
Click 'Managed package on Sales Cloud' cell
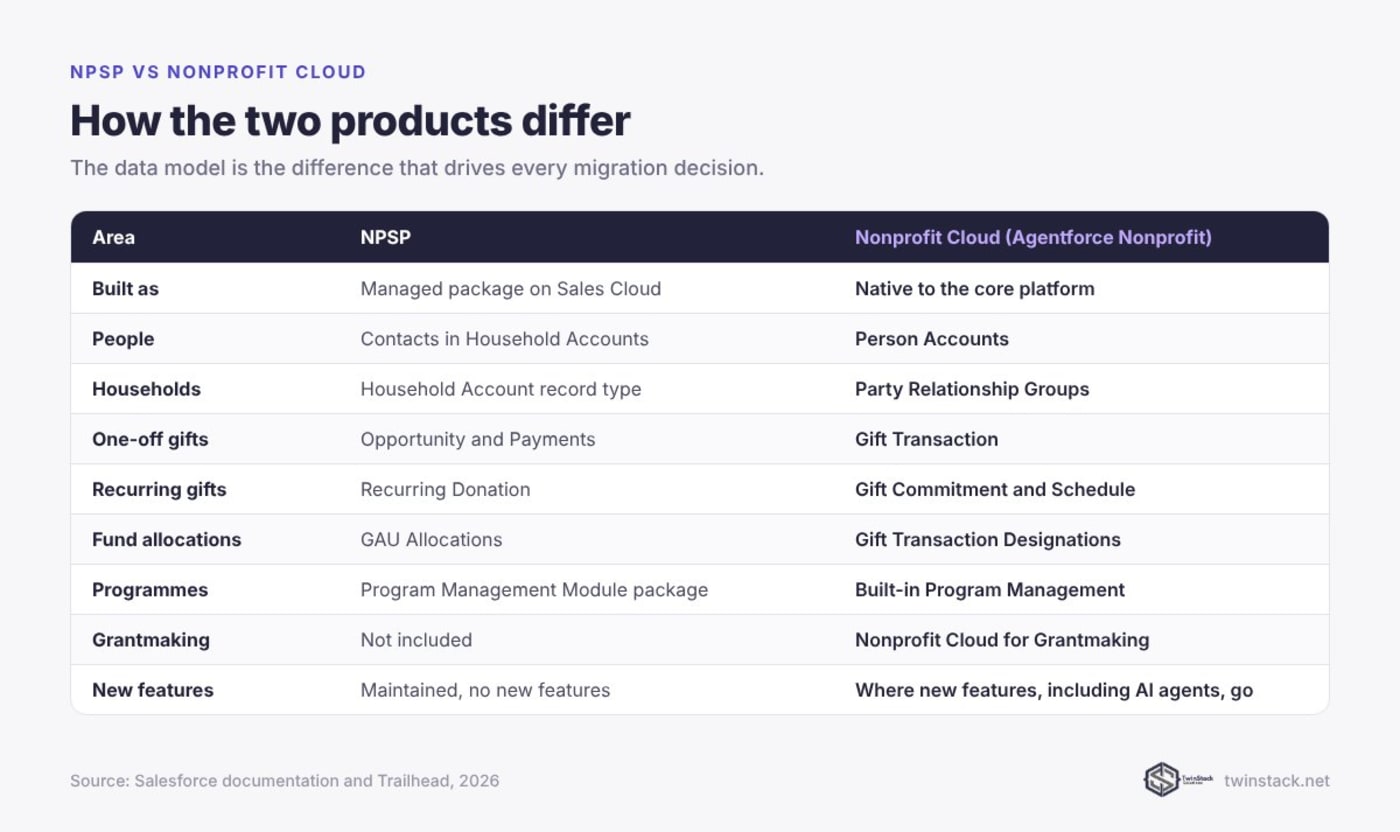click(x=511, y=289)
